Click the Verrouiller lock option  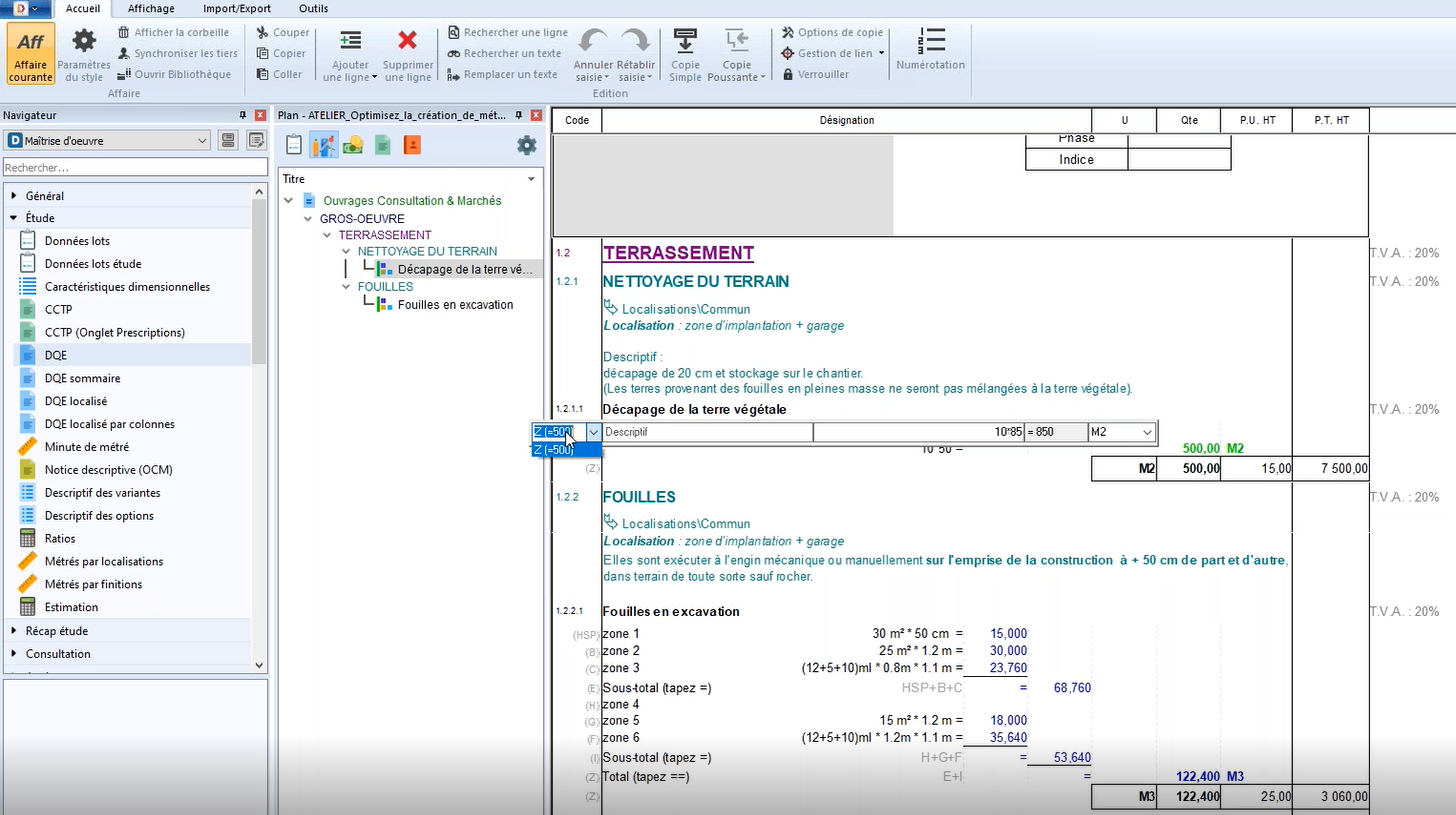coord(816,74)
